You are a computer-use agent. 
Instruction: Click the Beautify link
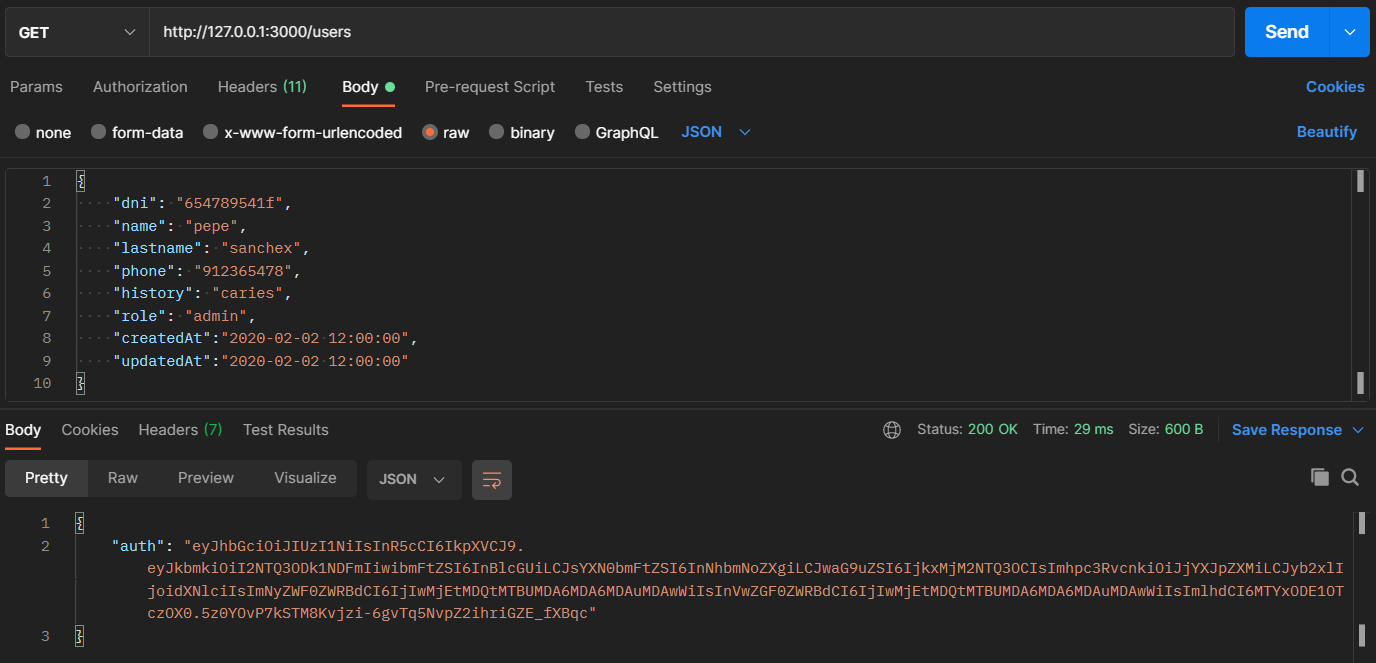[1327, 131]
